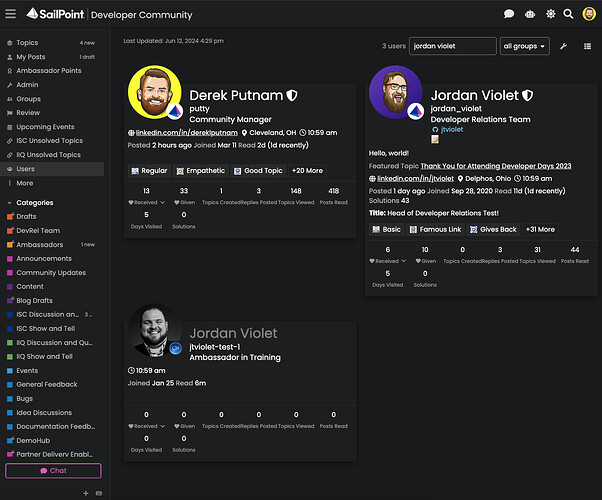
Task: Click the Good Topic badge
Action: [258, 171]
